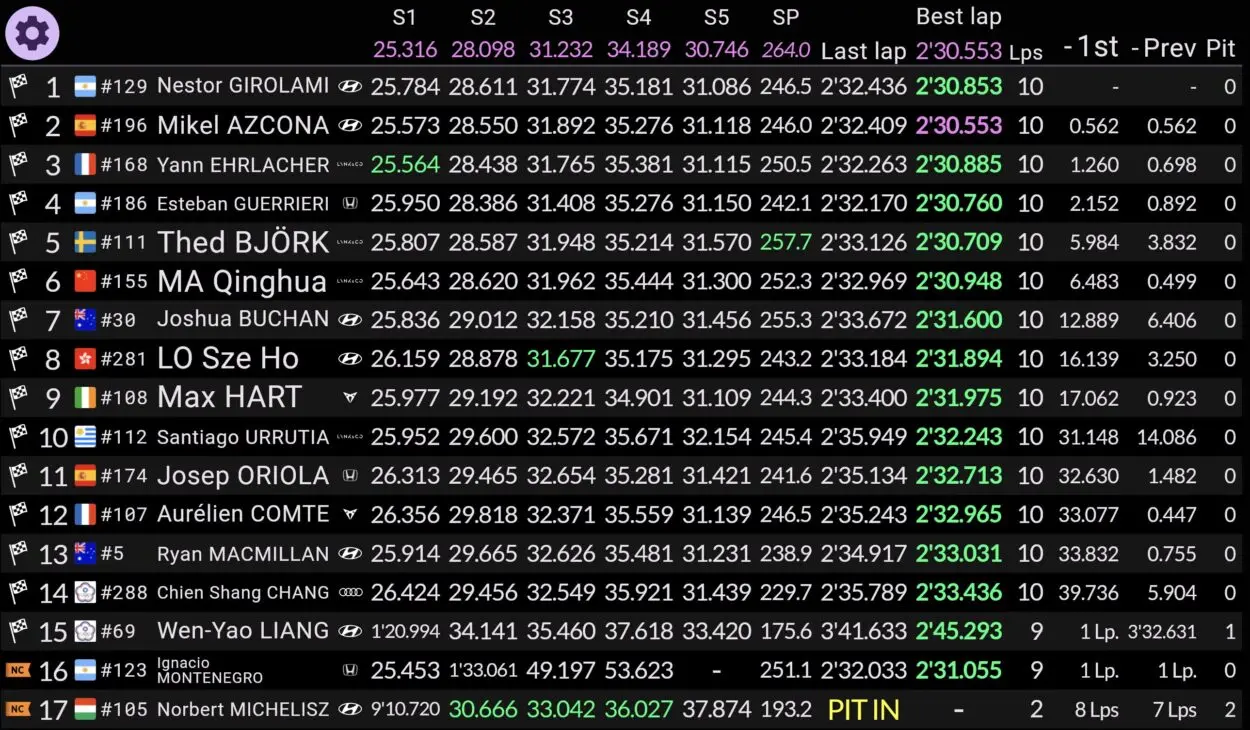Click the Honda logo beside Esteban Guerrieri
Screen dimensions: 1250x730
tap(349, 203)
